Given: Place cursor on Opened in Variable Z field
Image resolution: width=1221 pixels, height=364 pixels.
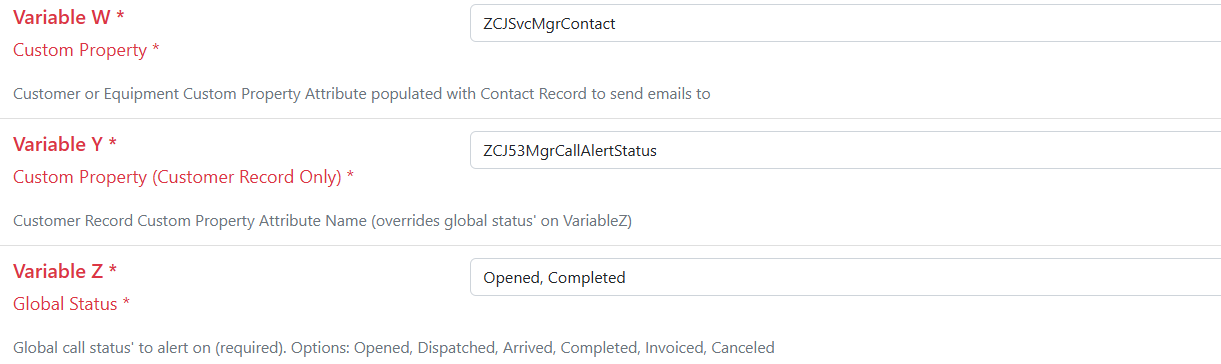Looking at the screenshot, I should tap(511, 278).
